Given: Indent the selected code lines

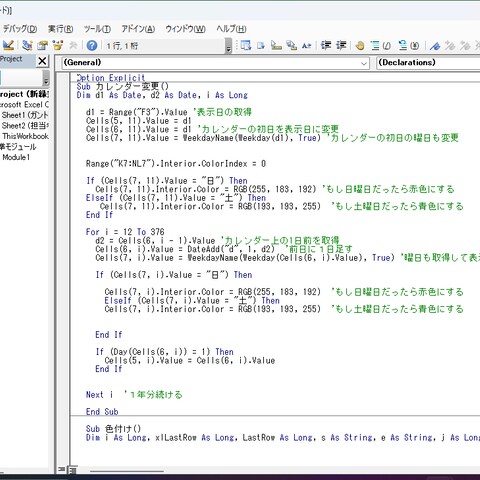Looking at the screenshot, I should [326, 45].
